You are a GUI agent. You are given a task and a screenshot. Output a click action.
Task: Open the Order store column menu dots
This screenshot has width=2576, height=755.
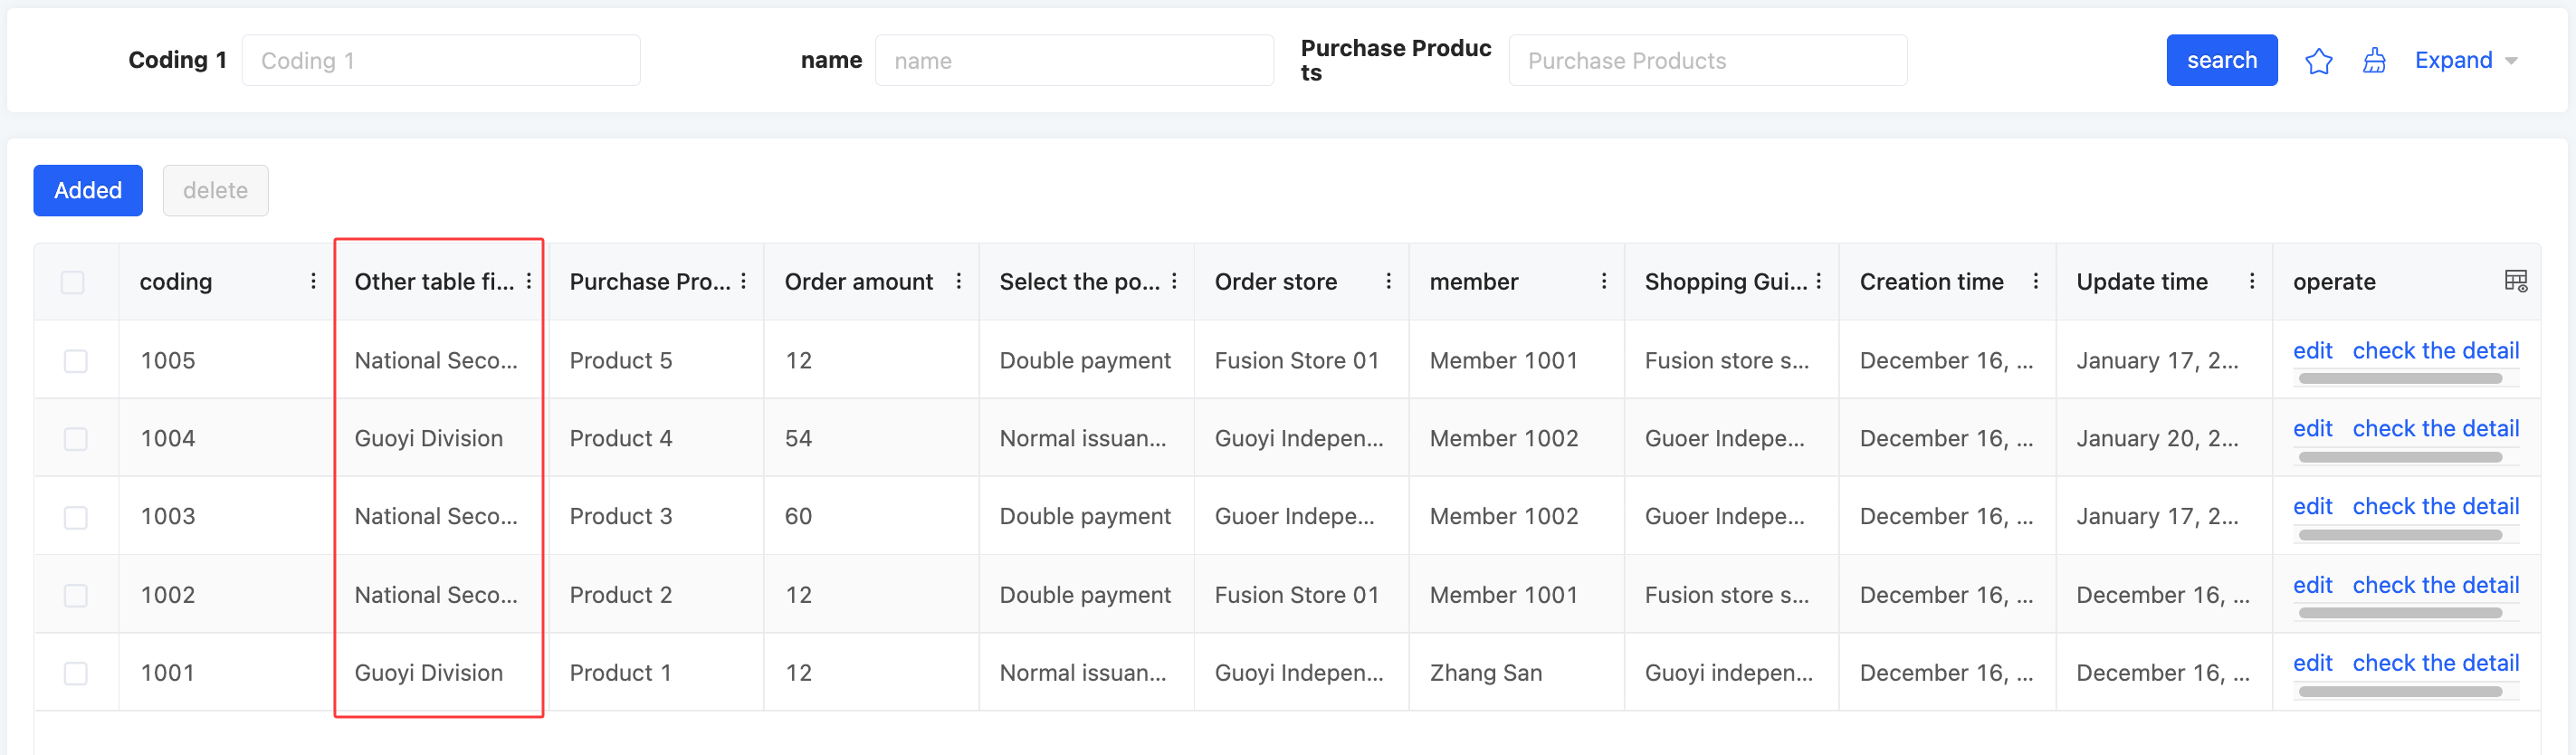tap(1388, 281)
